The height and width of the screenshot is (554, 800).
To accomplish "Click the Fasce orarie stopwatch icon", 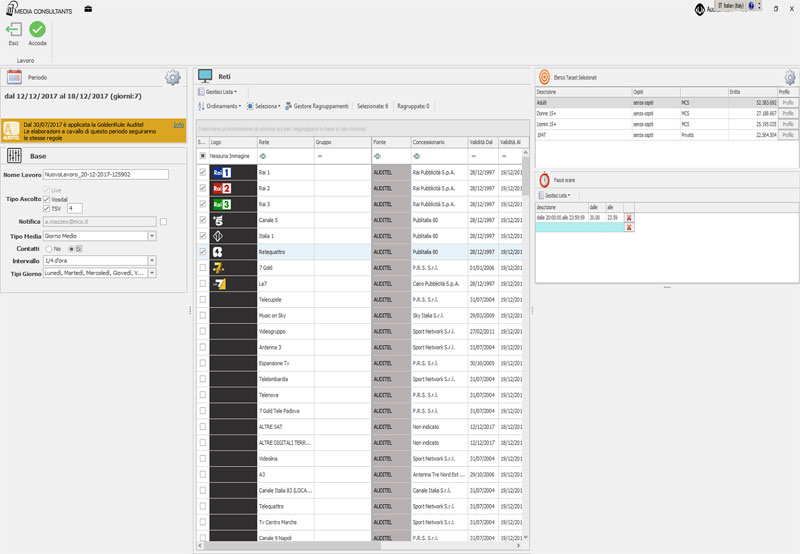I will [544, 180].
